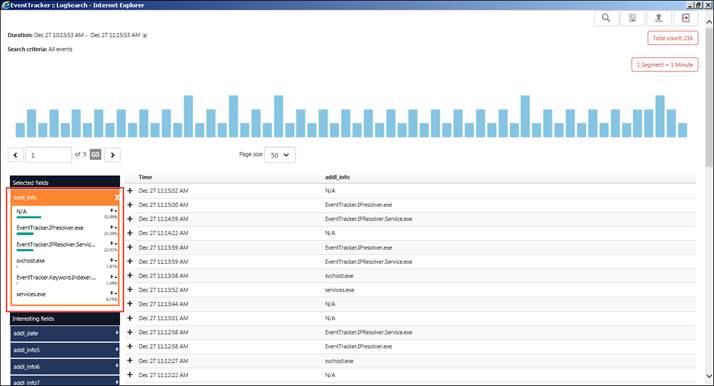Click the GO button beside the page number
714x386 pixels.
95,155
